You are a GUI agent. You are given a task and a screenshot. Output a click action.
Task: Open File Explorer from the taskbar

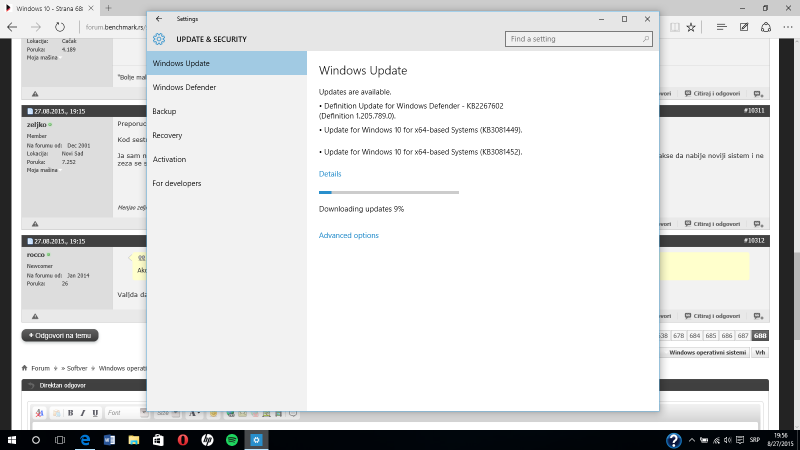(134, 440)
